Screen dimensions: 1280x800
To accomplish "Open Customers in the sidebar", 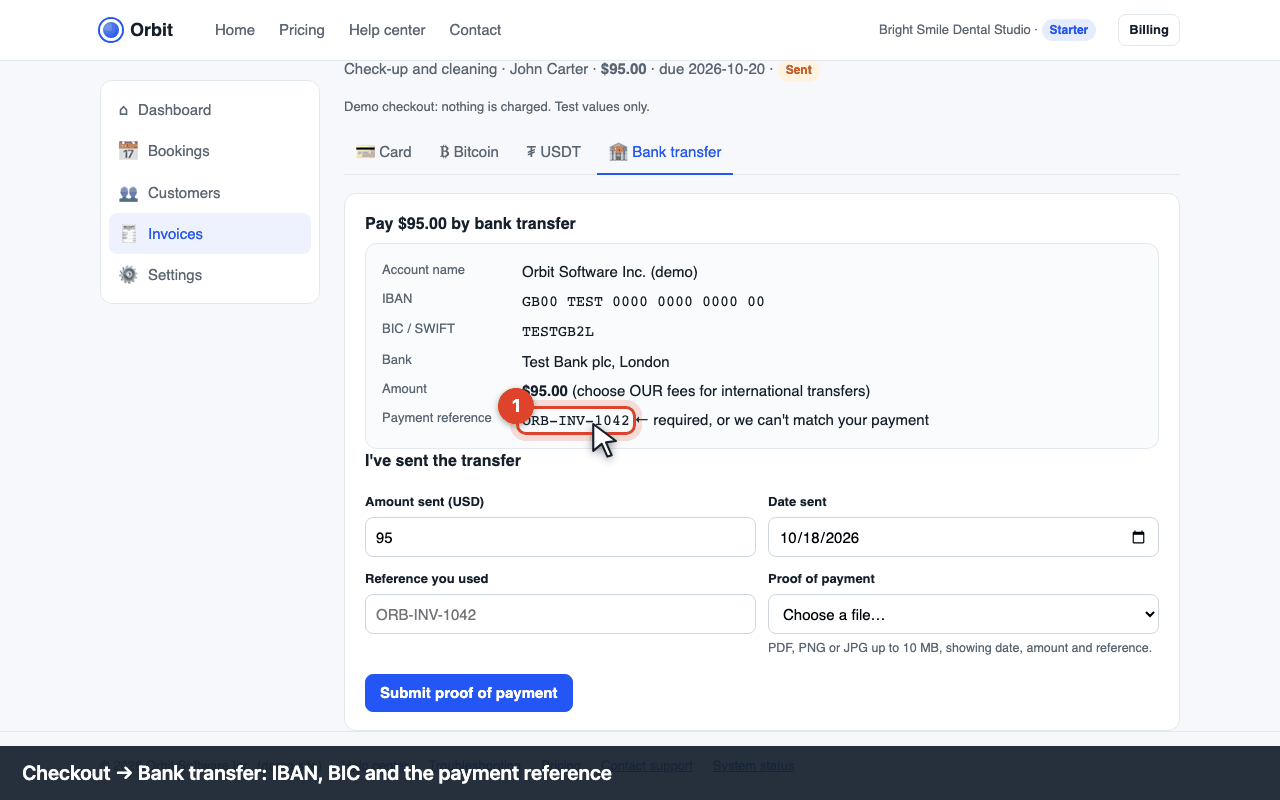I will coord(210,193).
